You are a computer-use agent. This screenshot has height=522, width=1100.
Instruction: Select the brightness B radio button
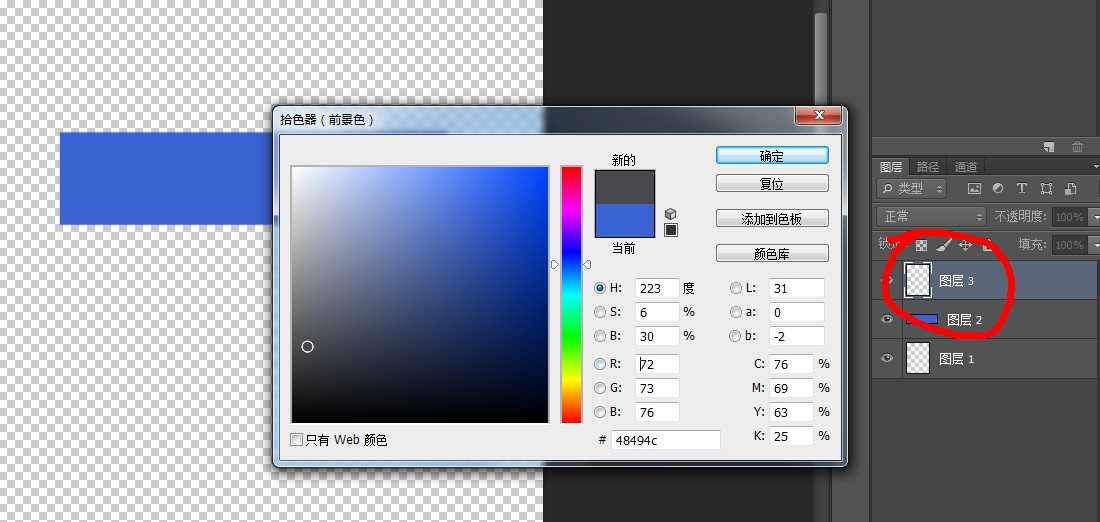(600, 336)
